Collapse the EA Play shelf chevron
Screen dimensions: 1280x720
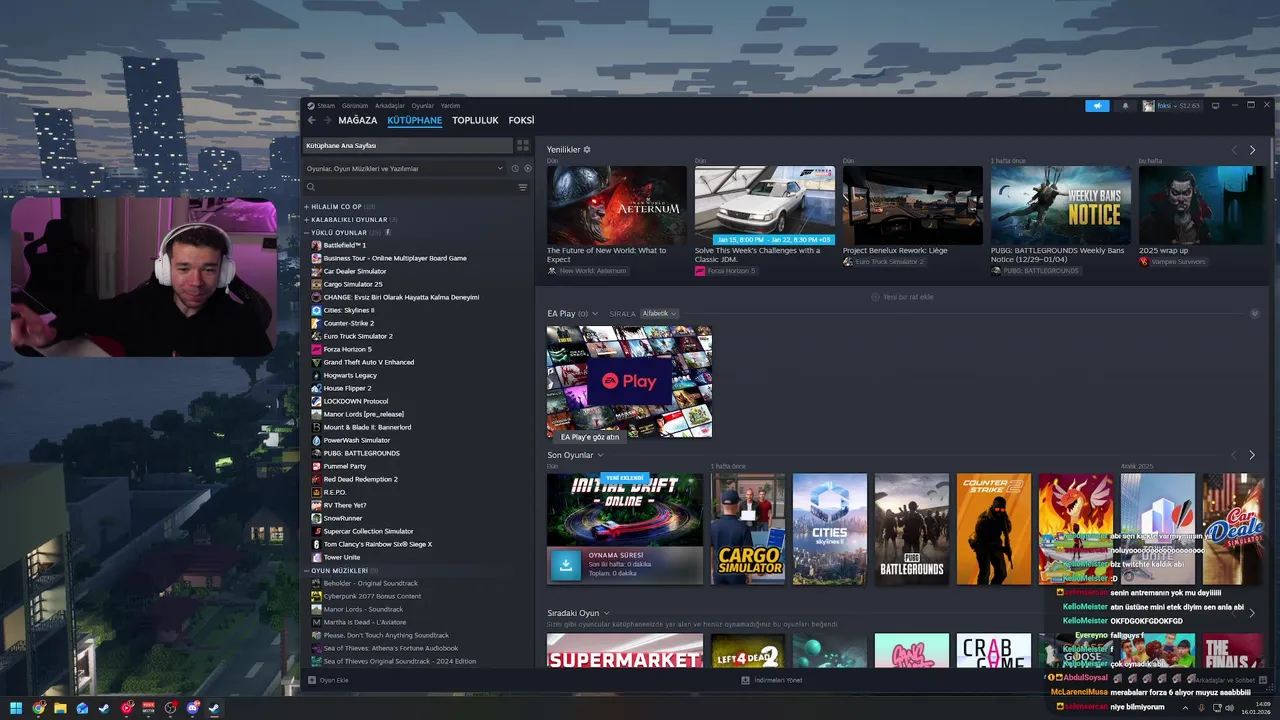pos(1254,314)
